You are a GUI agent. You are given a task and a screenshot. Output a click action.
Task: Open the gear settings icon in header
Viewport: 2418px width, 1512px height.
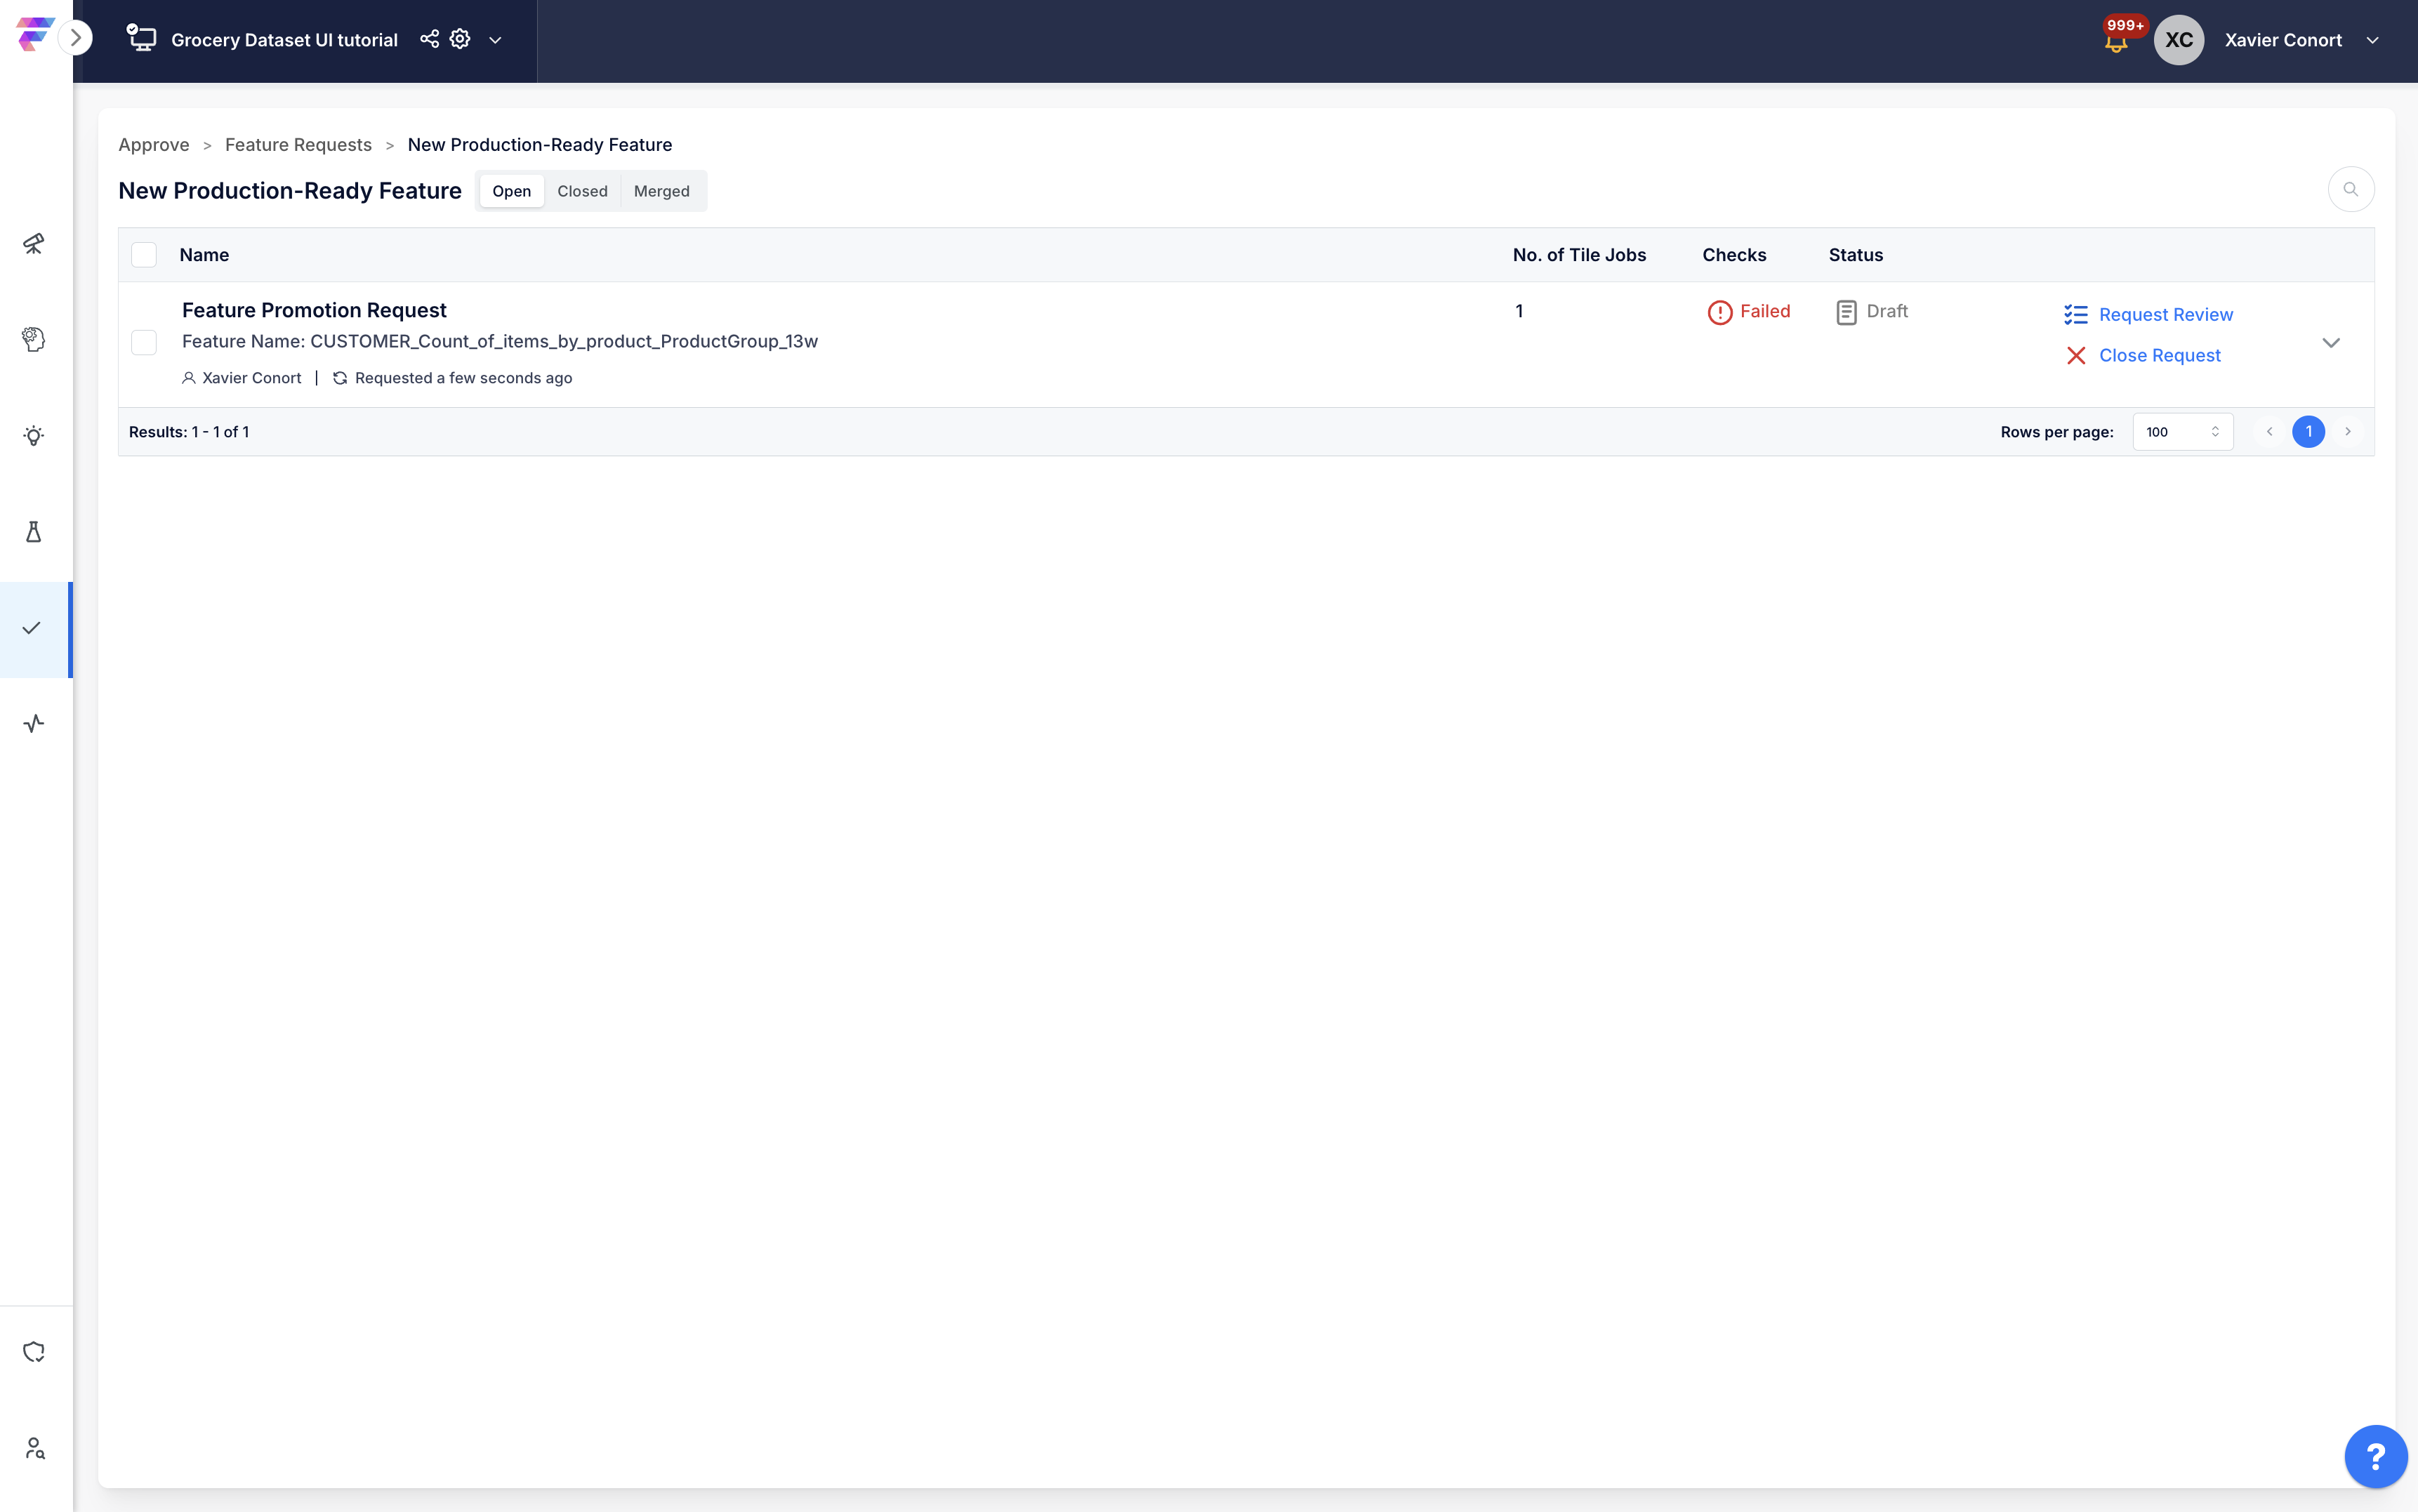[x=460, y=39]
